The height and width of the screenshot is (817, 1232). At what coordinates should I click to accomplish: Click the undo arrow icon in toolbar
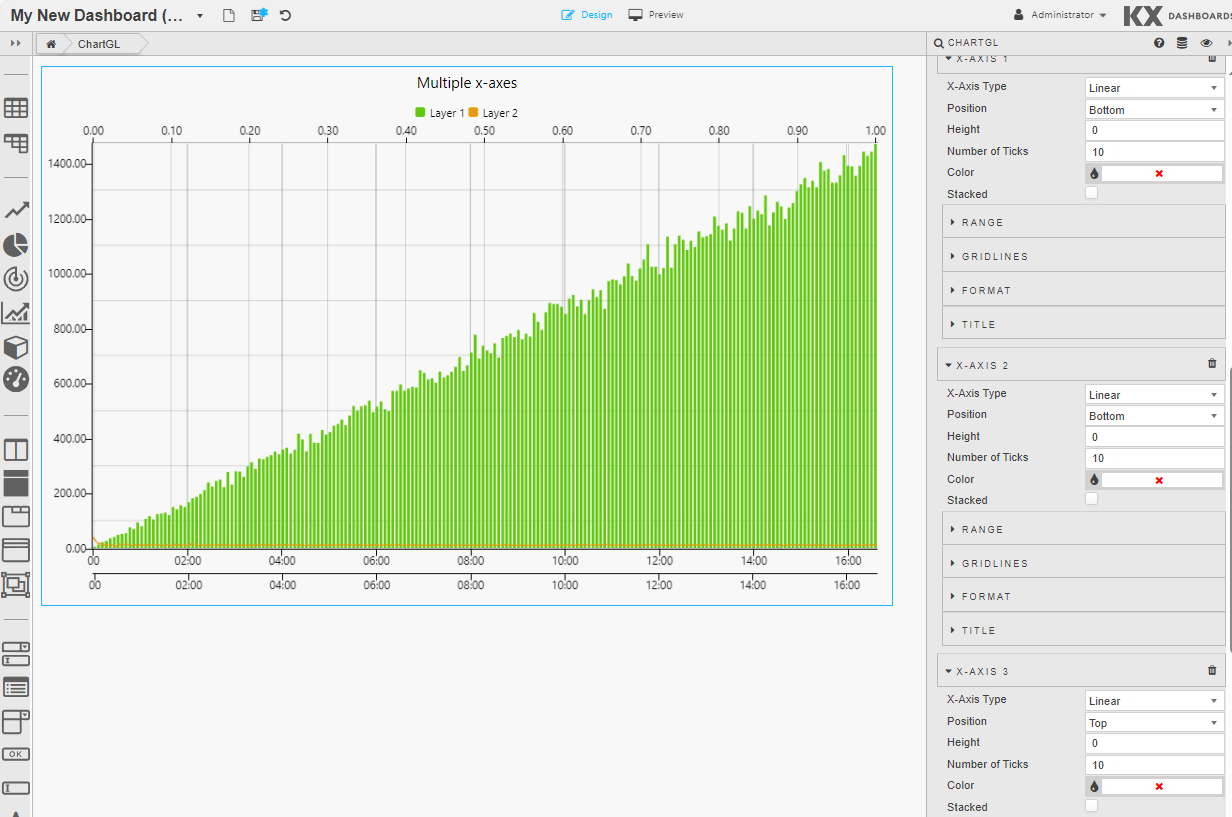[286, 15]
